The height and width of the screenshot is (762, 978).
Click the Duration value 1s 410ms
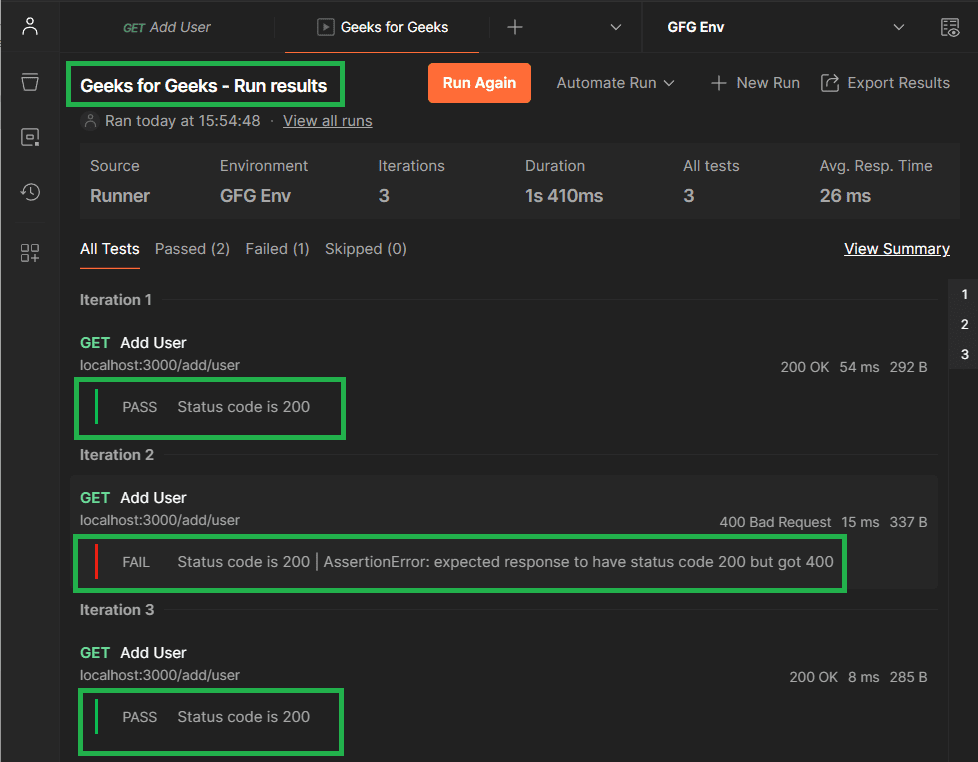click(564, 196)
